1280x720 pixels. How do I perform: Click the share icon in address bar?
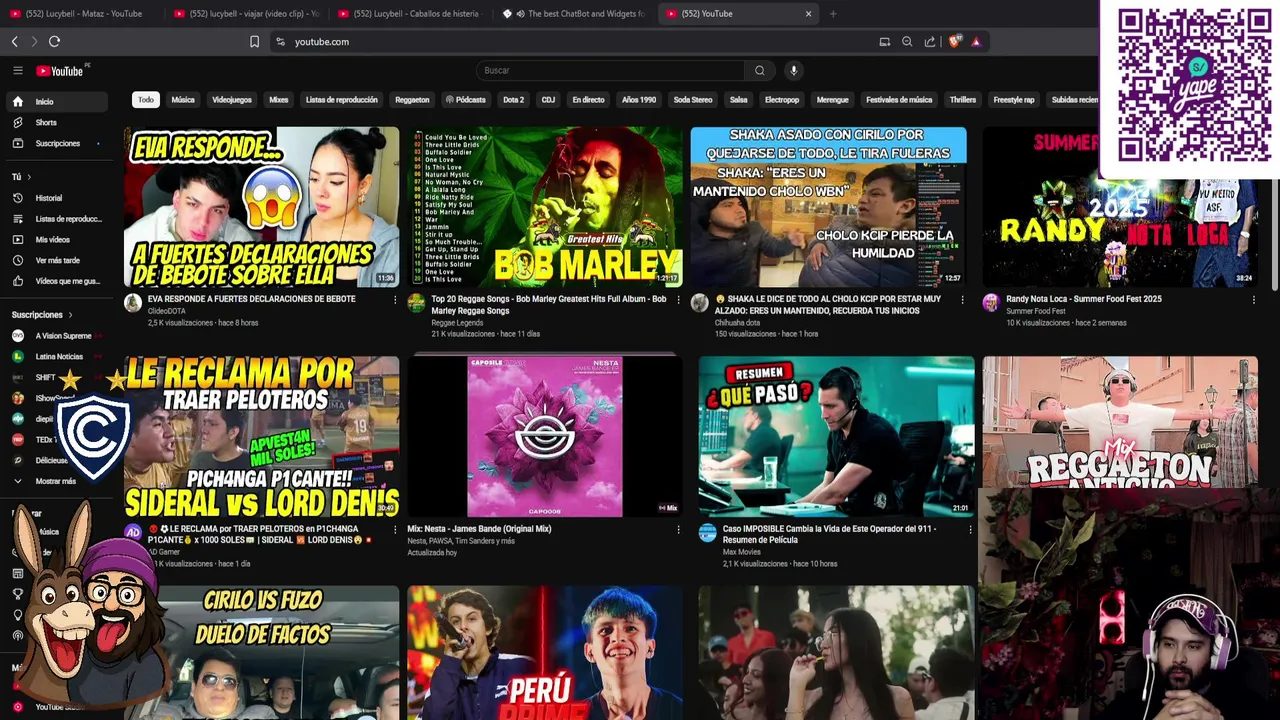pyautogui.click(x=930, y=41)
